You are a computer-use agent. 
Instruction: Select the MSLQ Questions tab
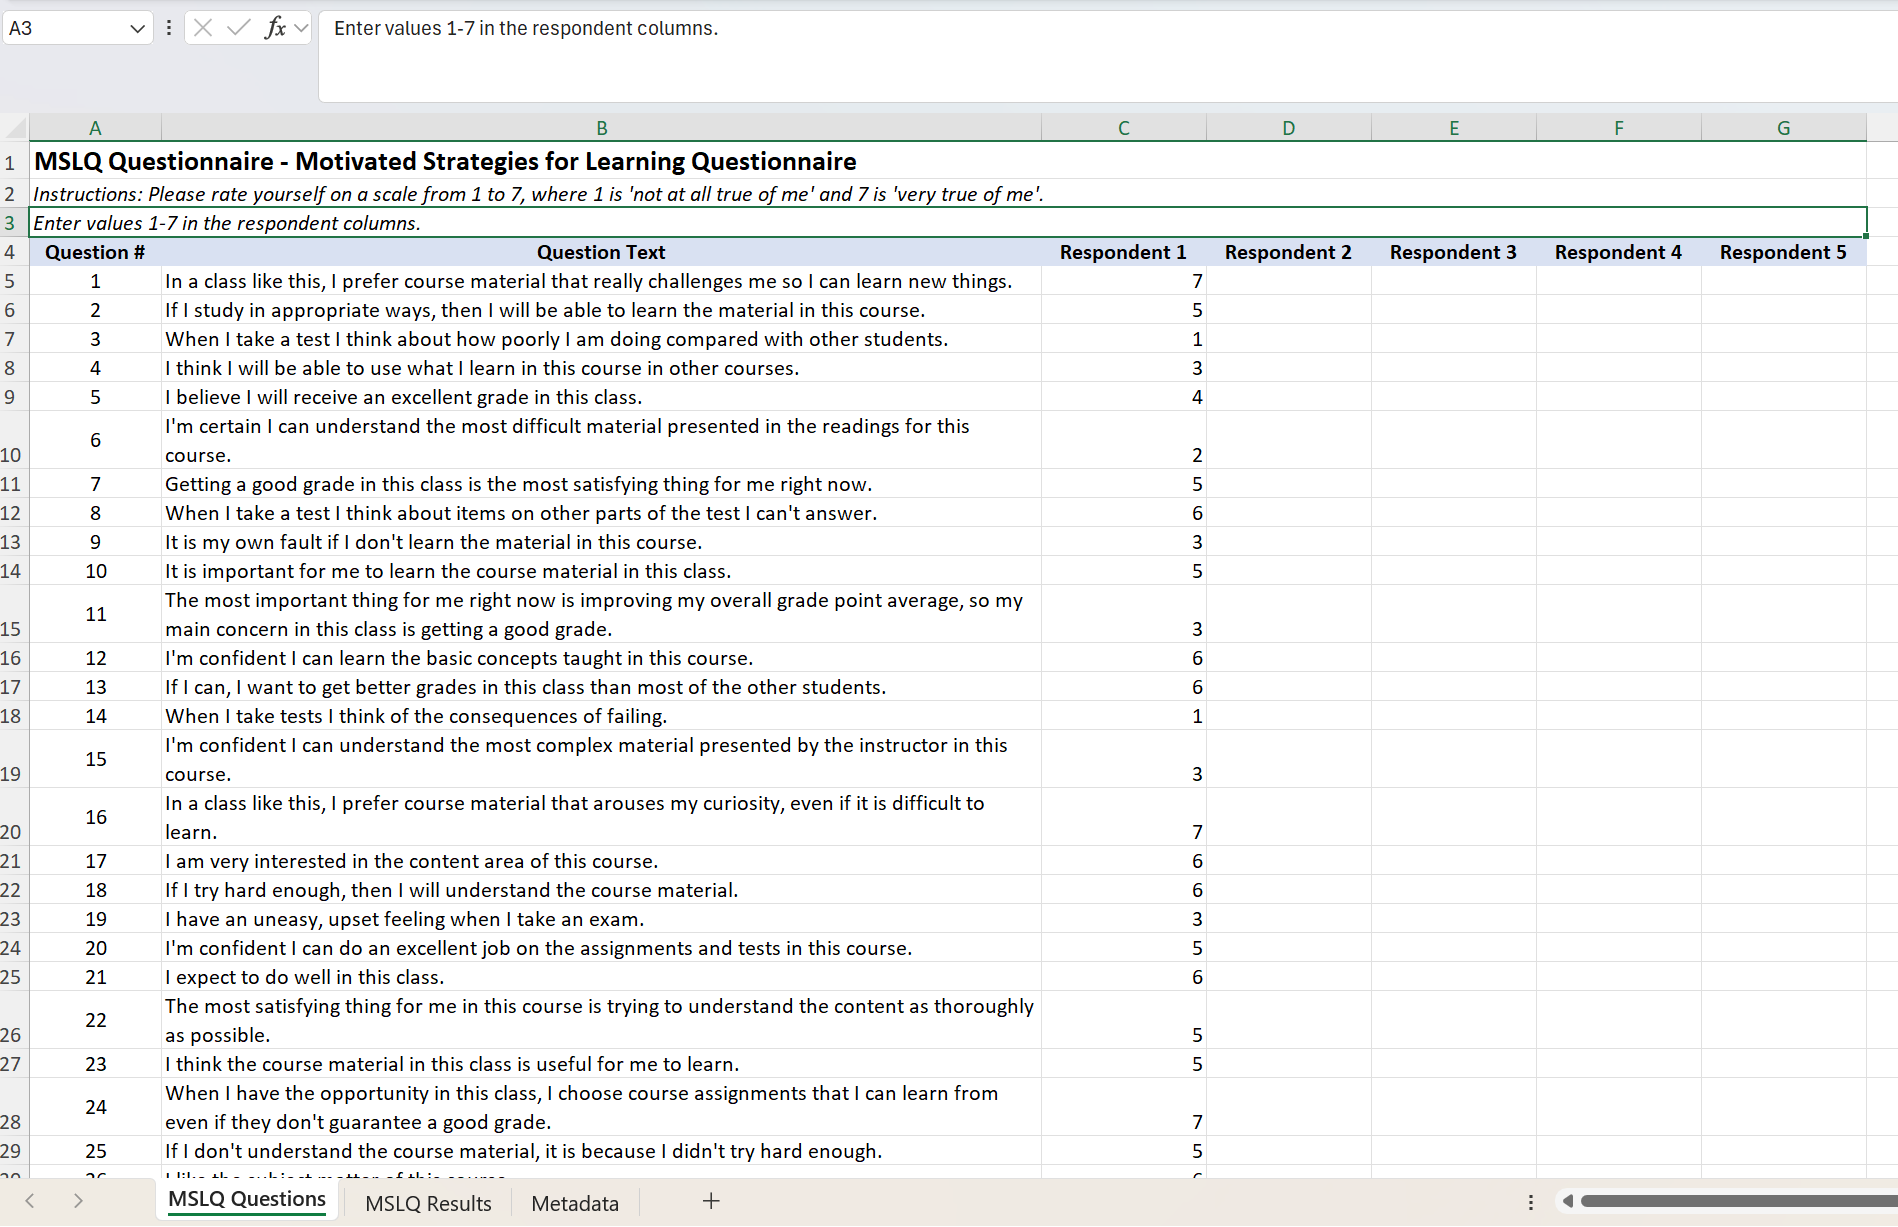(246, 1199)
